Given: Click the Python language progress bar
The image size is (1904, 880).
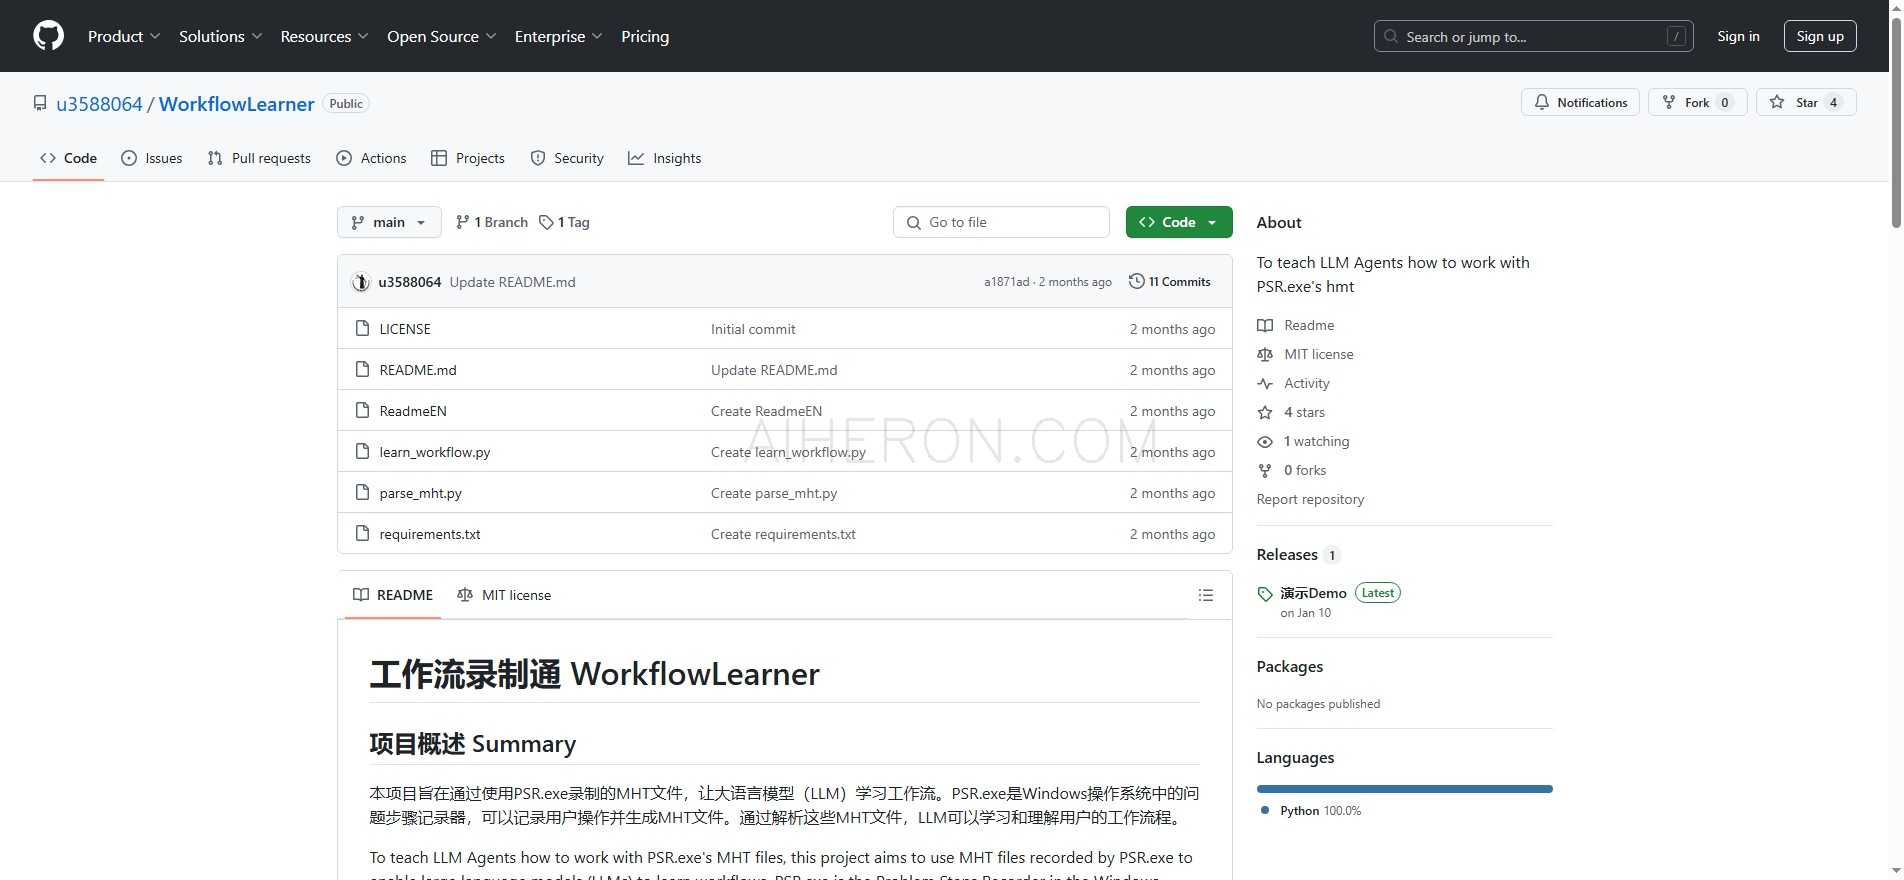Looking at the screenshot, I should click(1404, 789).
